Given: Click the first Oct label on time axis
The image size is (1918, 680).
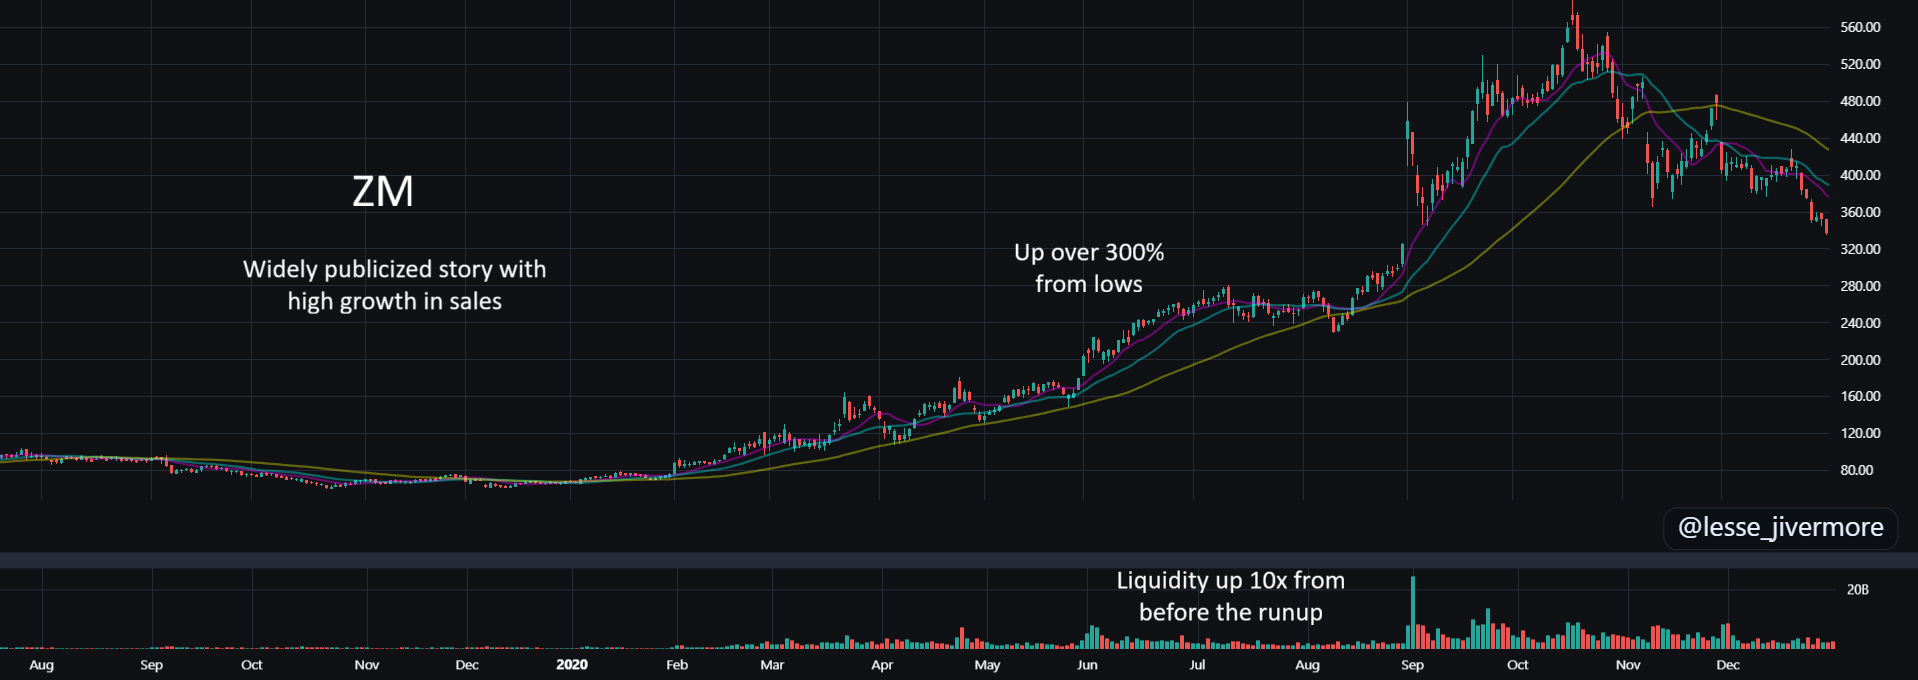Looking at the screenshot, I should pos(252,665).
